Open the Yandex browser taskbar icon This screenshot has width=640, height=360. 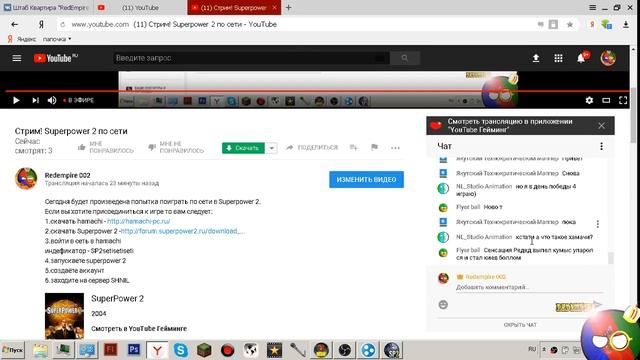(x=157, y=350)
